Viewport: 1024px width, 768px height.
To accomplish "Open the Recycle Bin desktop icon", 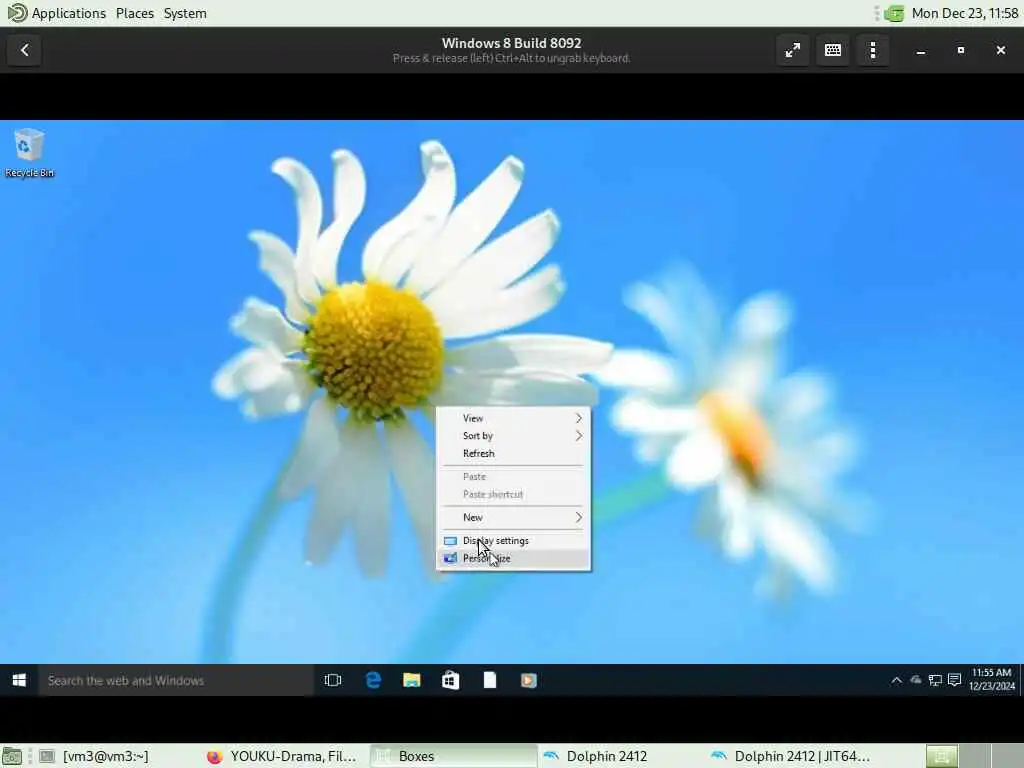I will coord(29,153).
